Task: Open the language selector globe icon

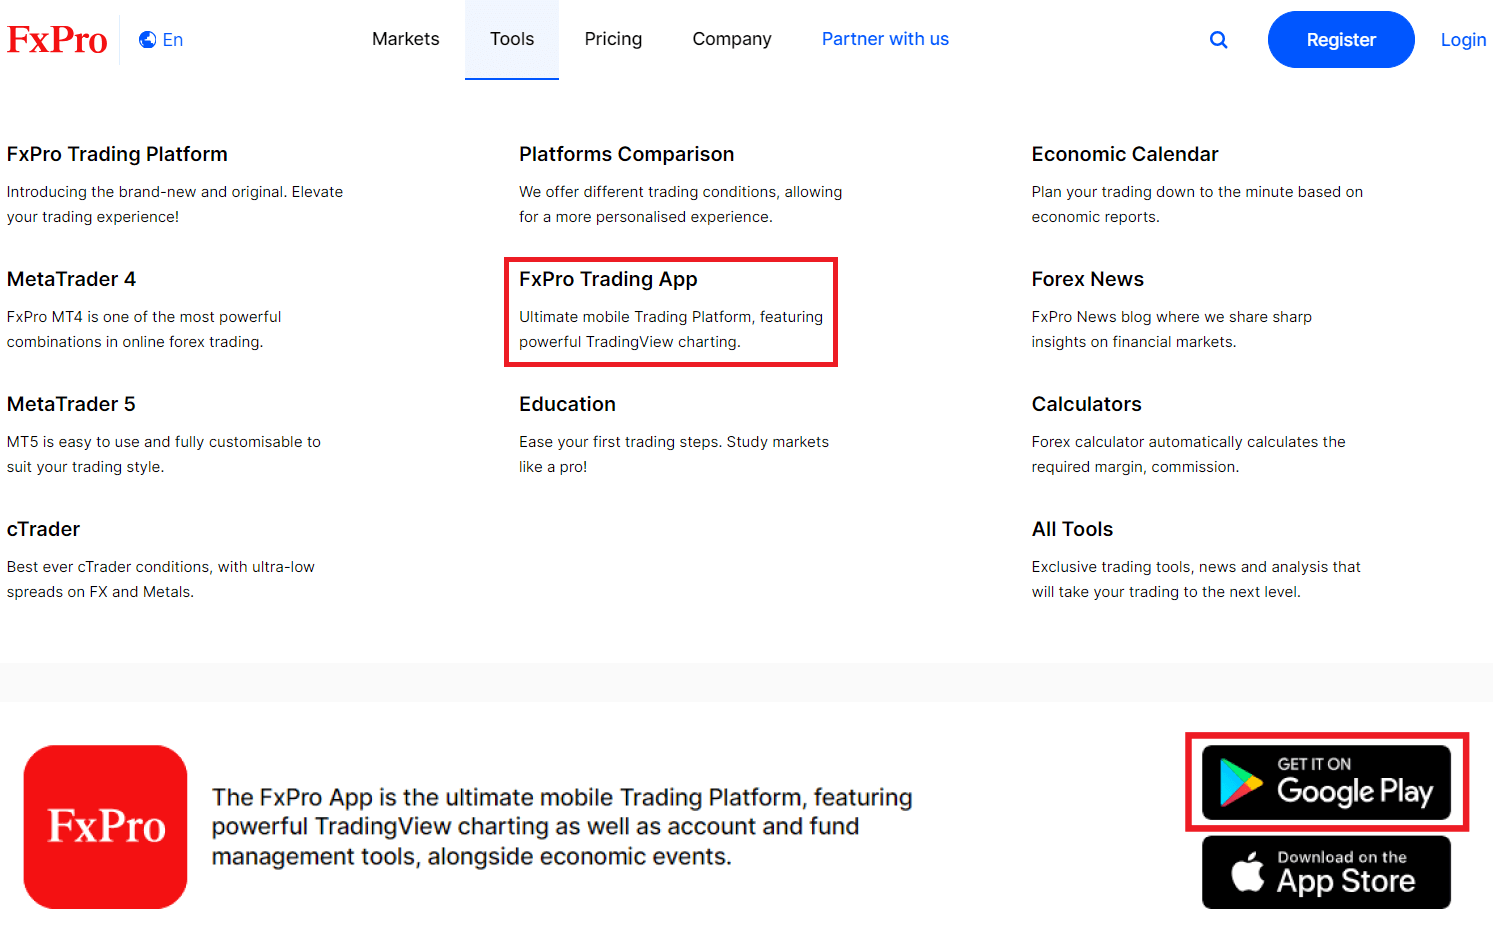Action: pos(148,40)
